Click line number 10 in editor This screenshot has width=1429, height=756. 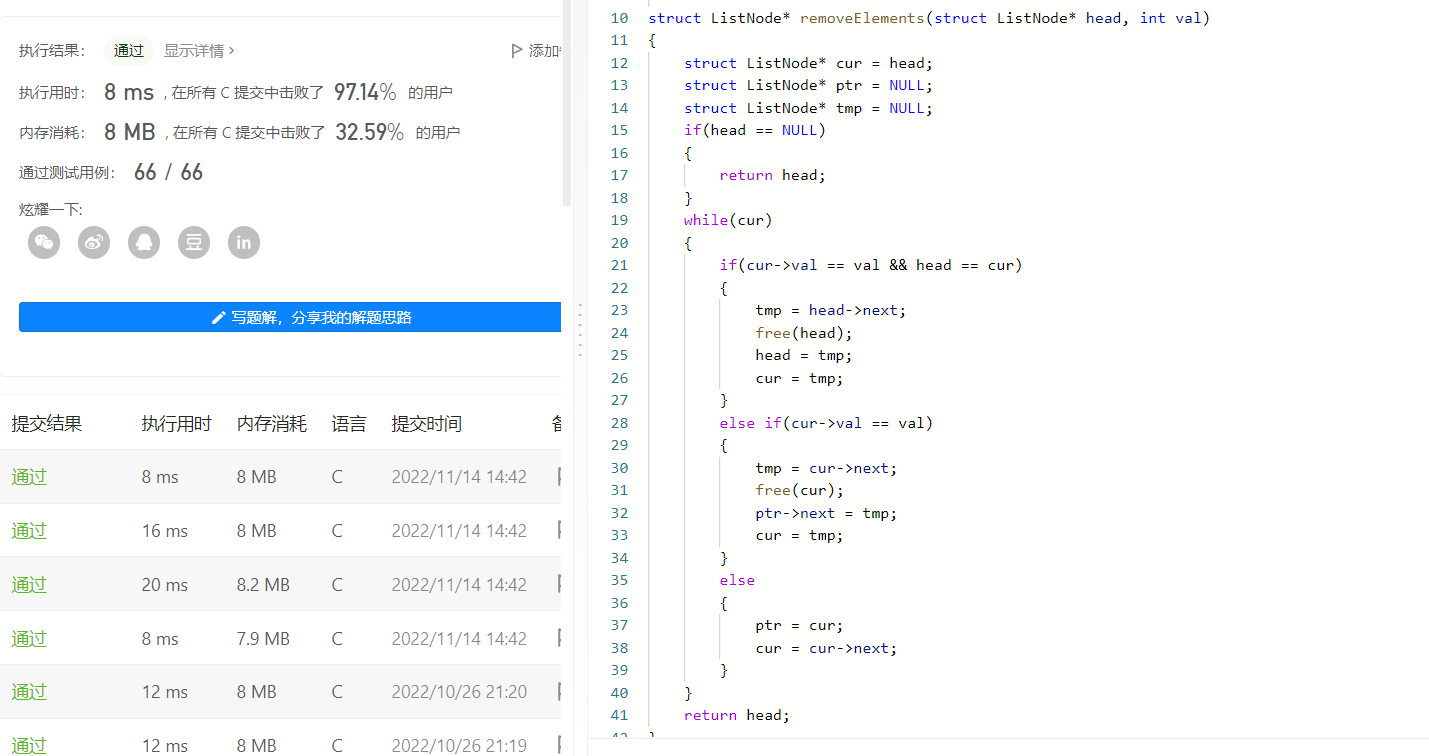619,18
